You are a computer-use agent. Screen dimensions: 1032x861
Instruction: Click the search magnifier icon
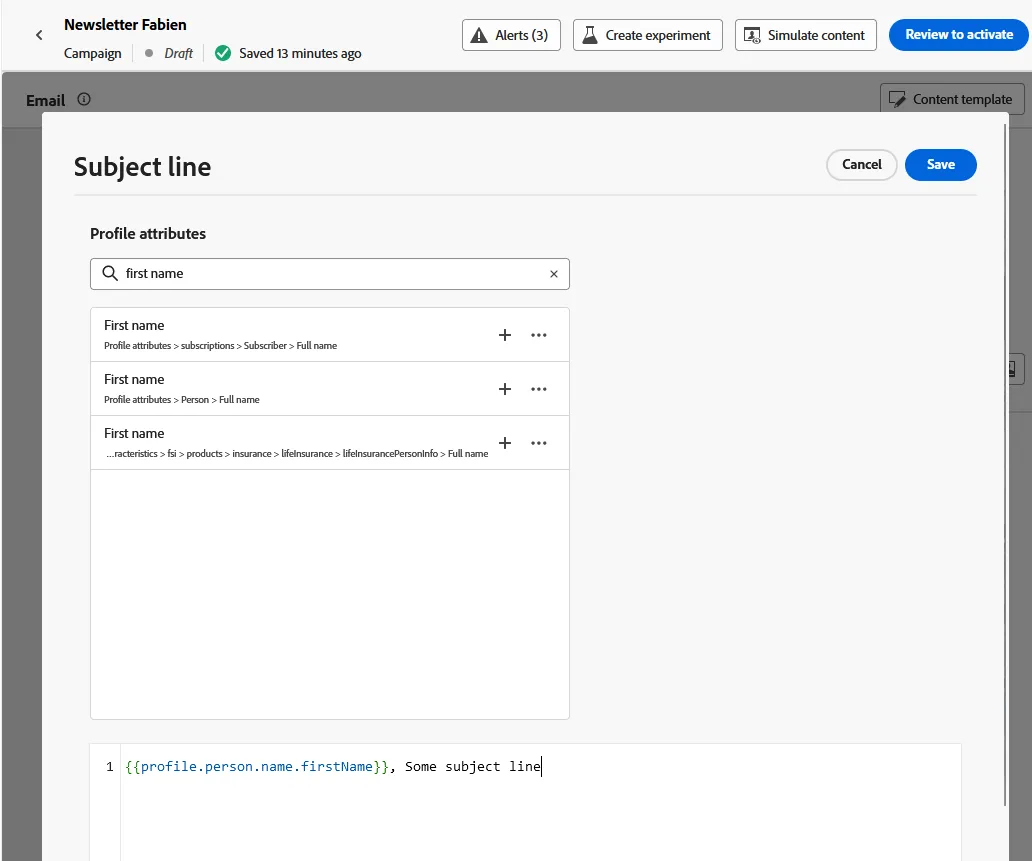pos(110,273)
